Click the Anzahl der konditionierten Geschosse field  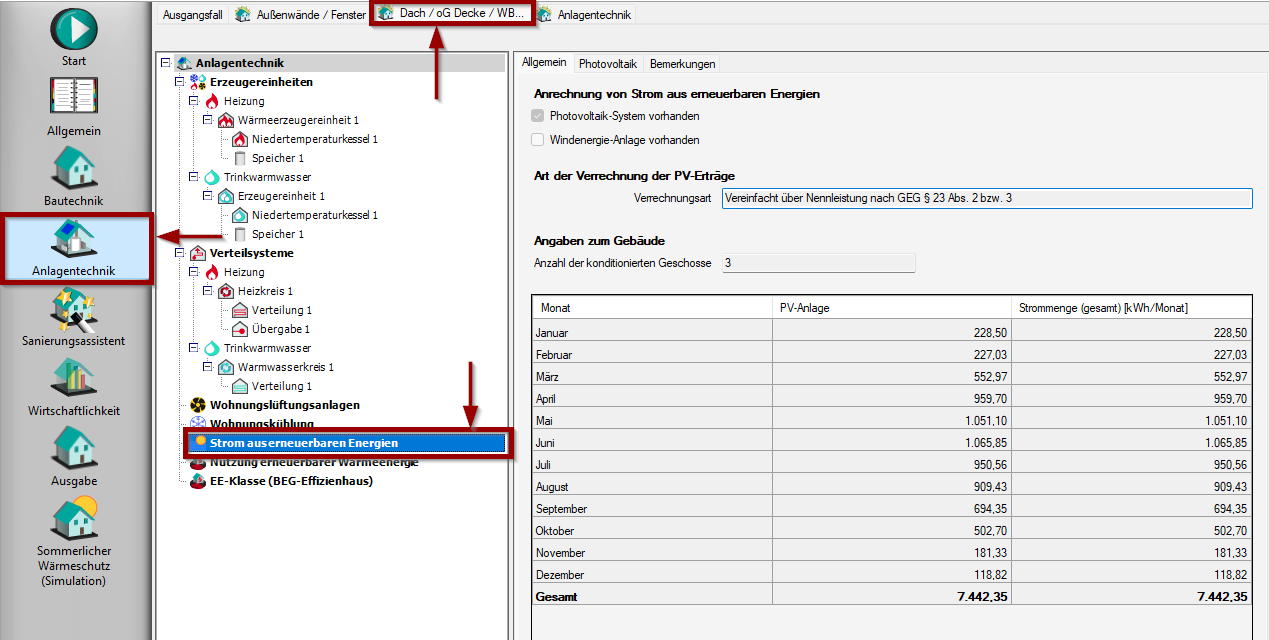(x=818, y=263)
